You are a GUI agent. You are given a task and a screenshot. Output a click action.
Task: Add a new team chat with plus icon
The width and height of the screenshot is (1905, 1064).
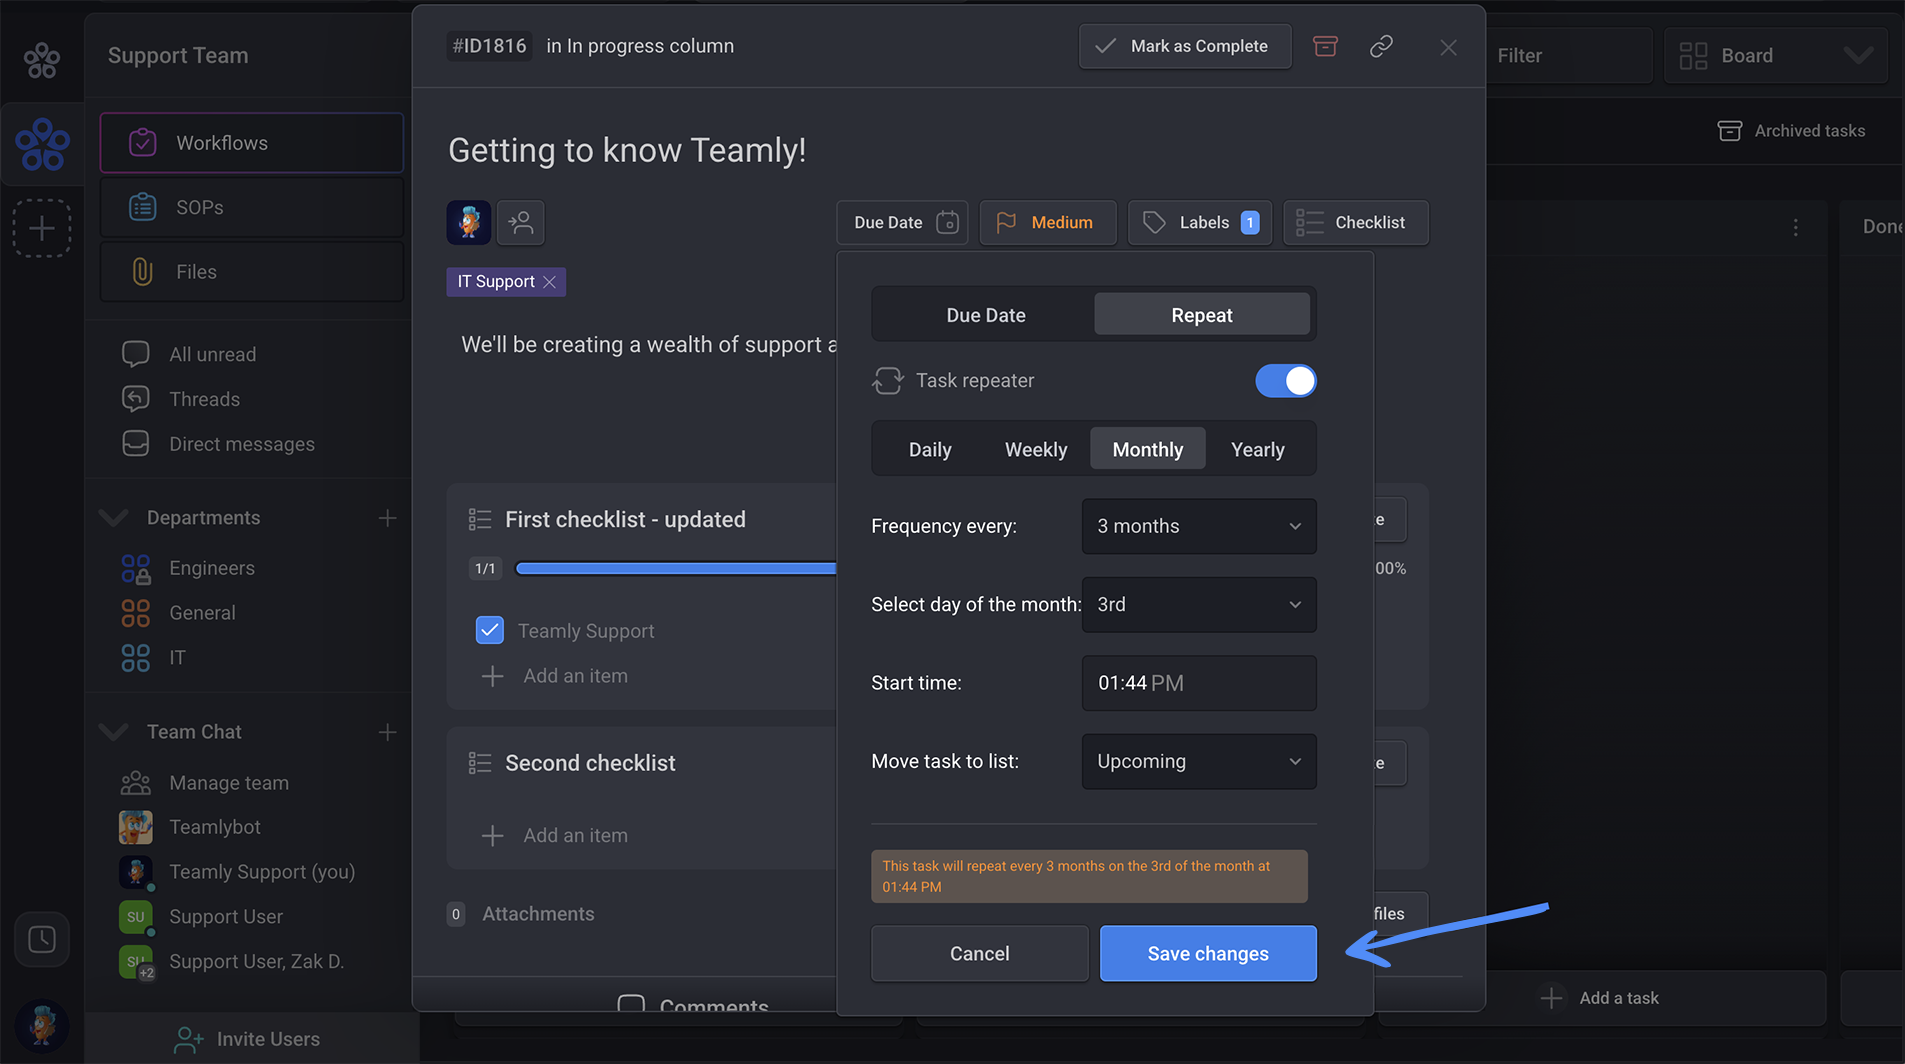(x=387, y=732)
